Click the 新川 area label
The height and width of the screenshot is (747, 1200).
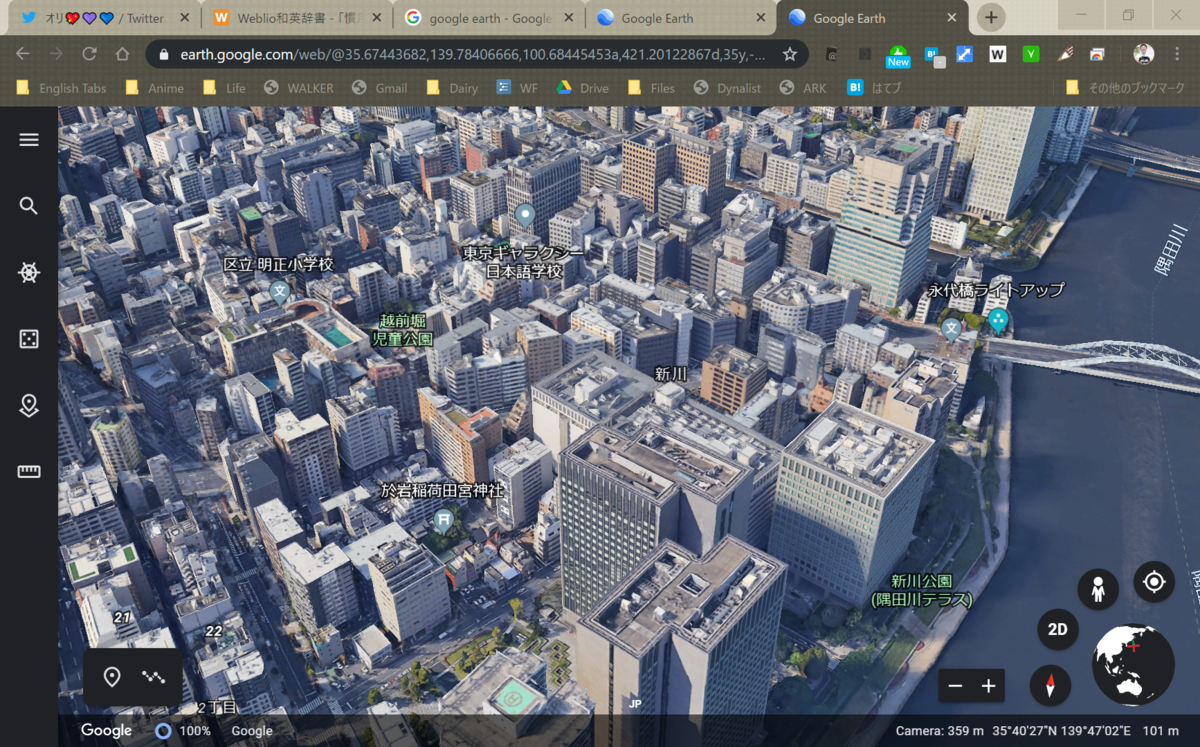pyautogui.click(x=671, y=374)
